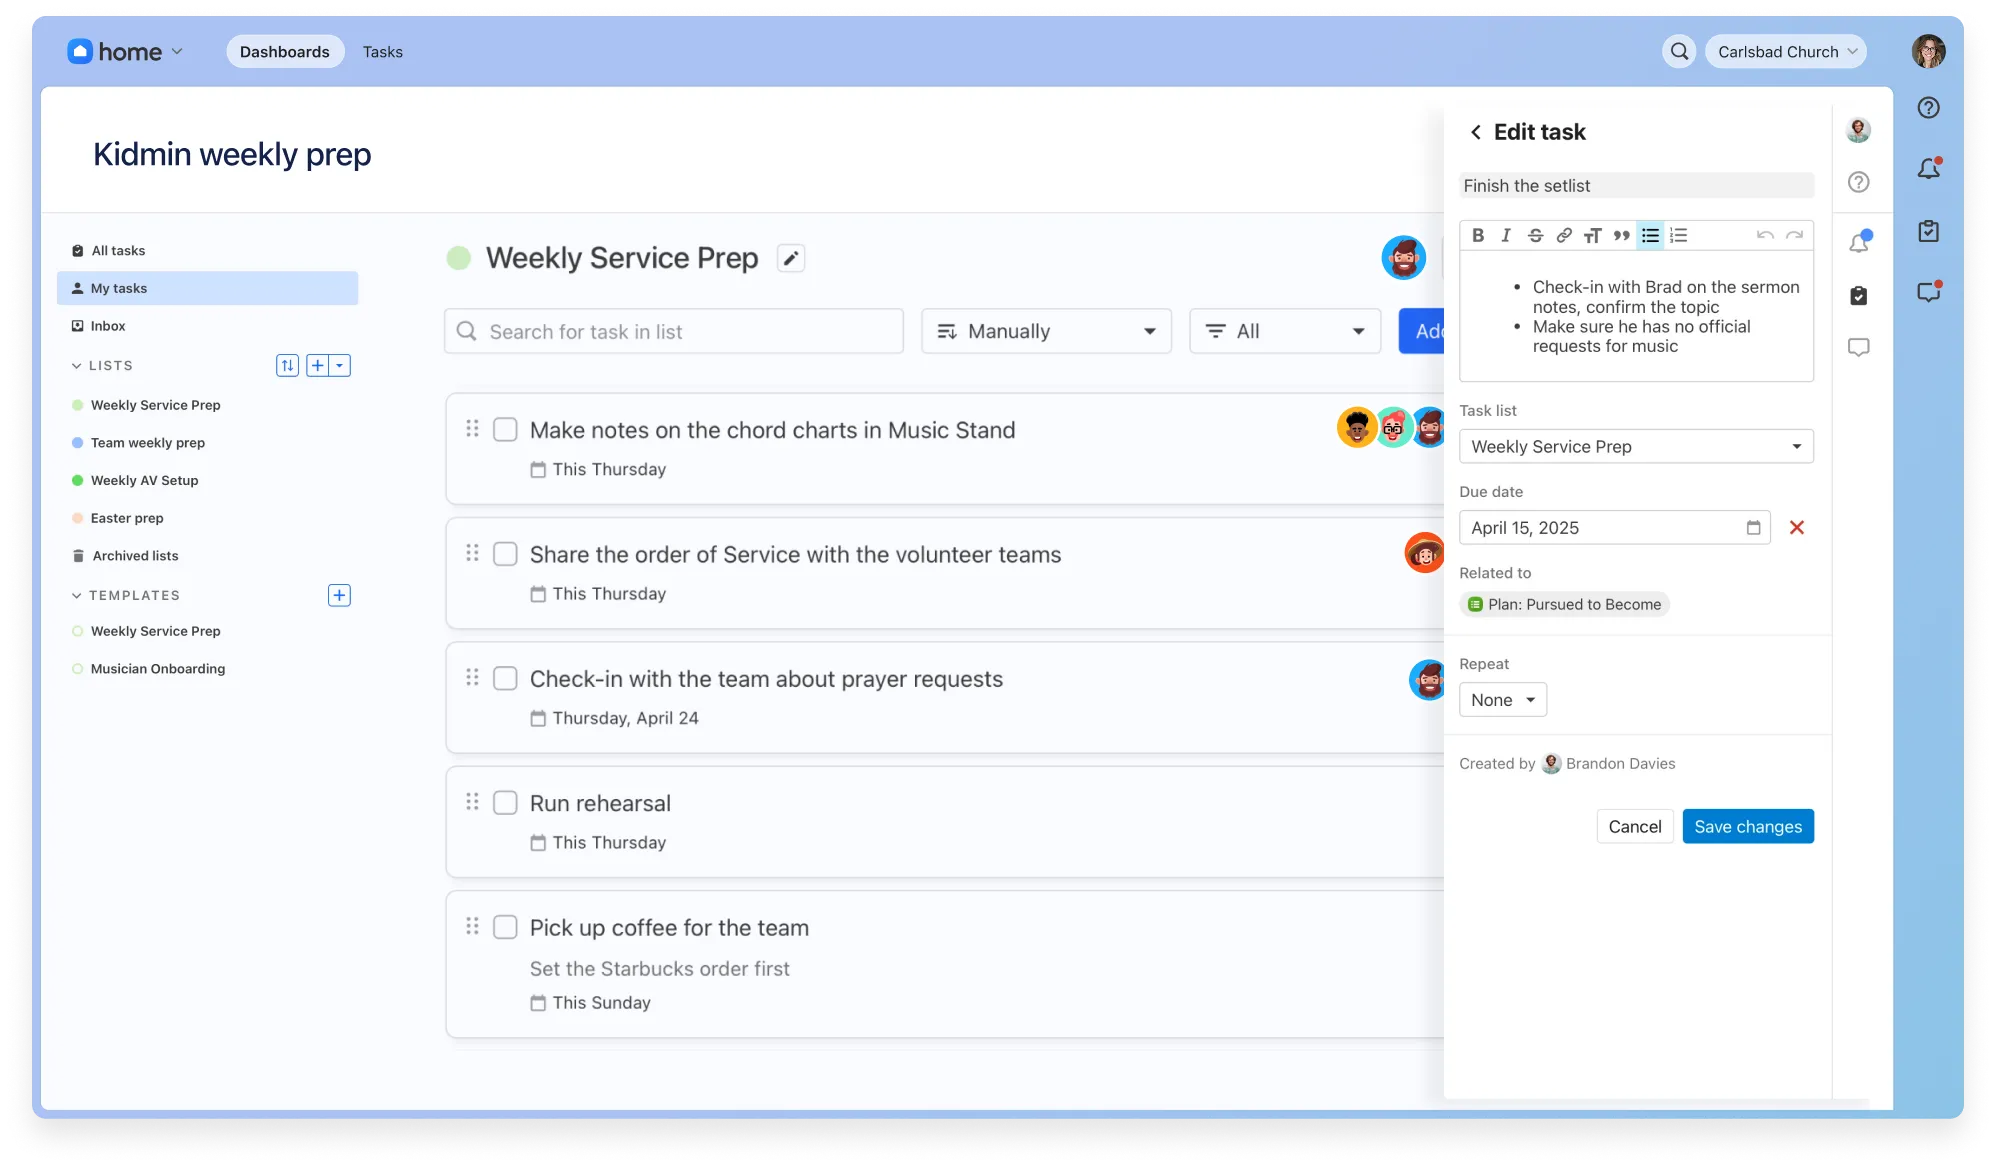Viewport: 1994px width, 1165px height.
Task: Click the pencil icon beside Weekly Service Prep
Action: [x=791, y=258]
